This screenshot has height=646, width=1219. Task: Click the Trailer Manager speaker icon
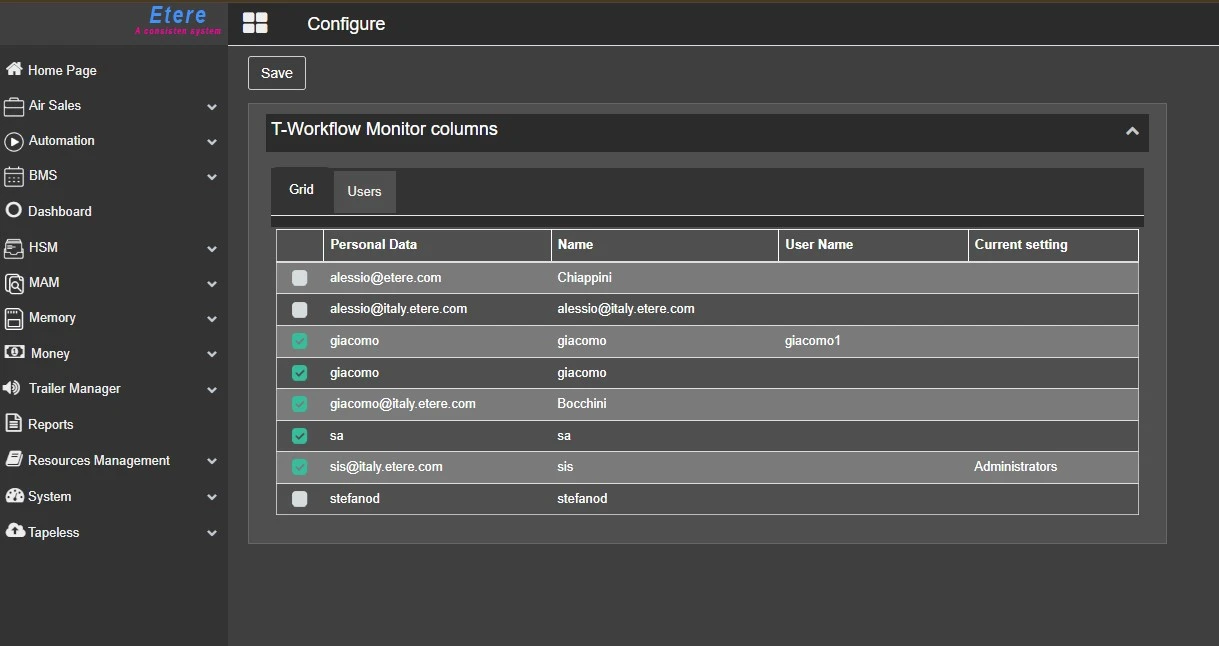tap(13, 389)
